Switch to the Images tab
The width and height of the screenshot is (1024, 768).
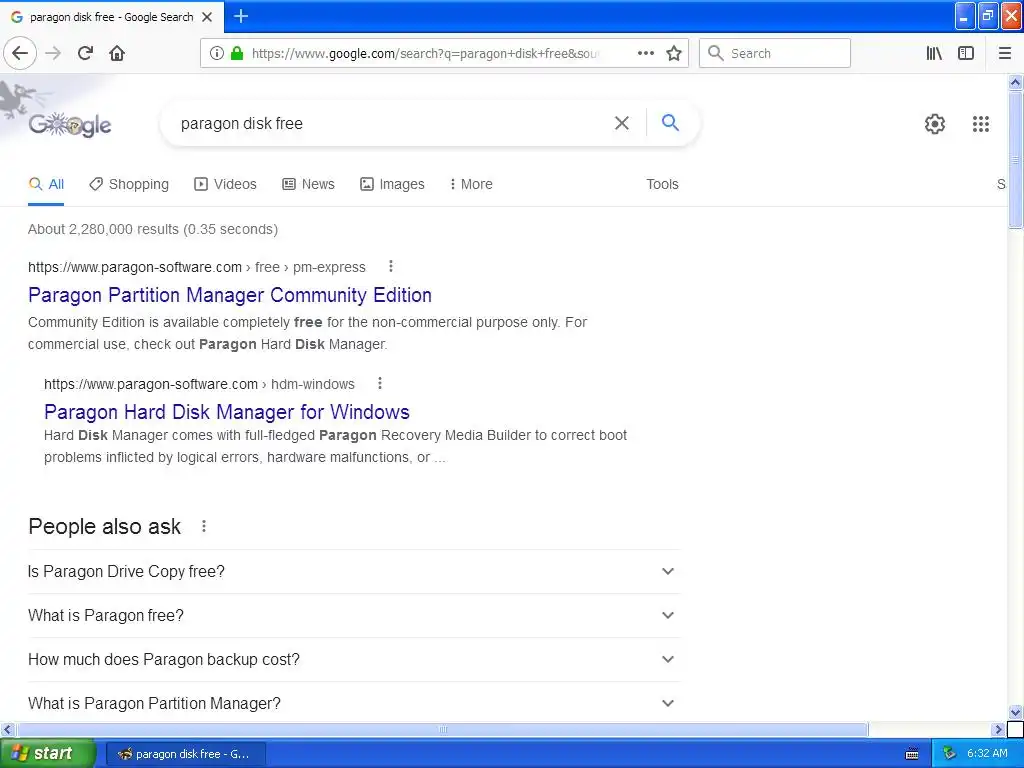(x=392, y=184)
